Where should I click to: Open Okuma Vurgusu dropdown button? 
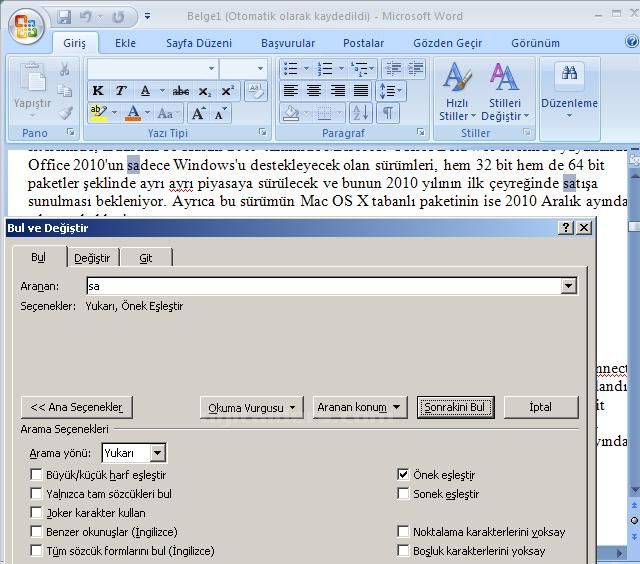click(x=252, y=408)
